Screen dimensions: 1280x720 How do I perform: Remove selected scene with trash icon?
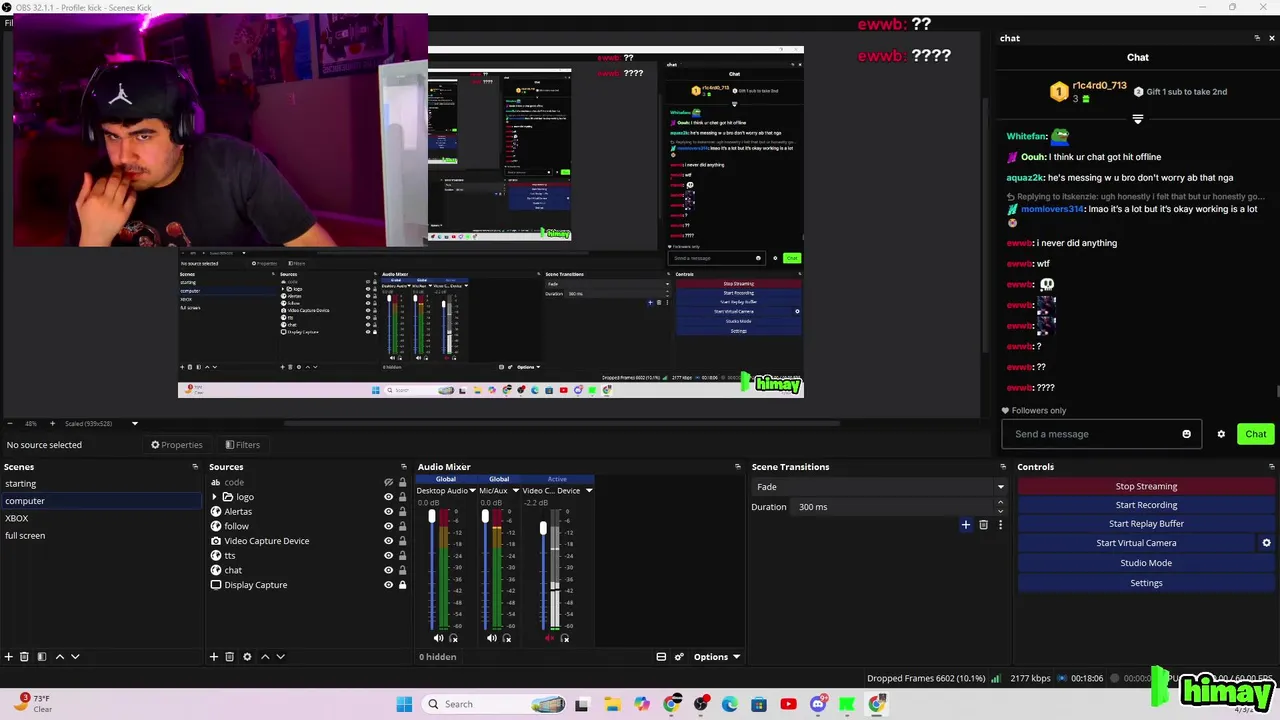click(x=24, y=657)
